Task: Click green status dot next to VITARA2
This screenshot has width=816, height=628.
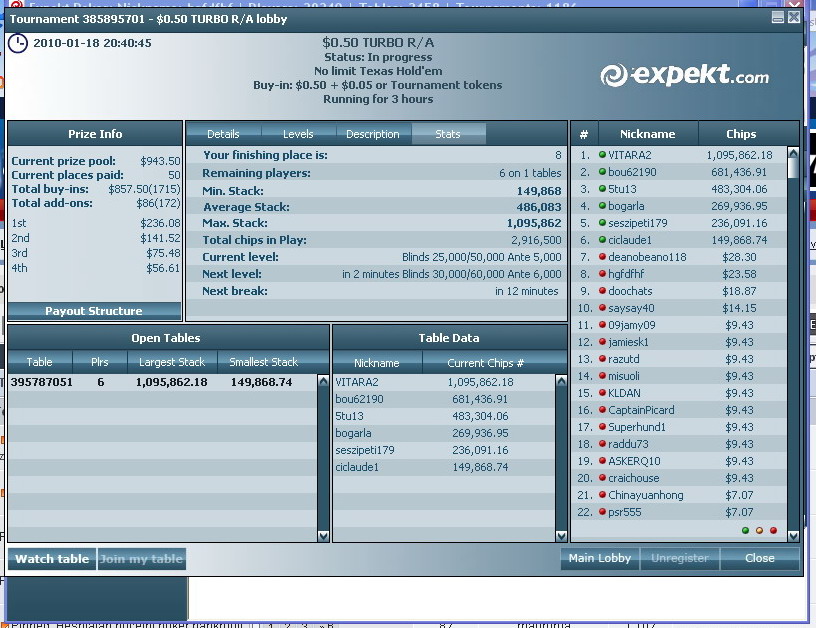Action: [602, 155]
